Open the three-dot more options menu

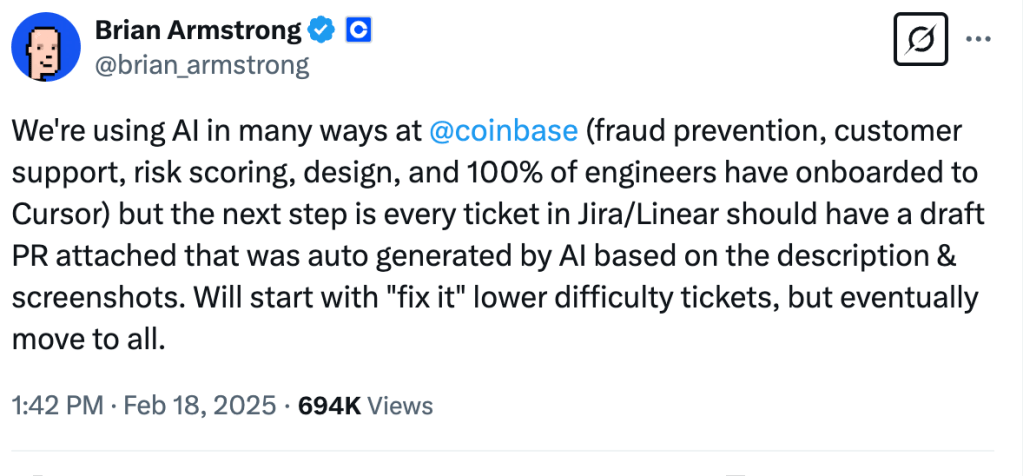978,42
